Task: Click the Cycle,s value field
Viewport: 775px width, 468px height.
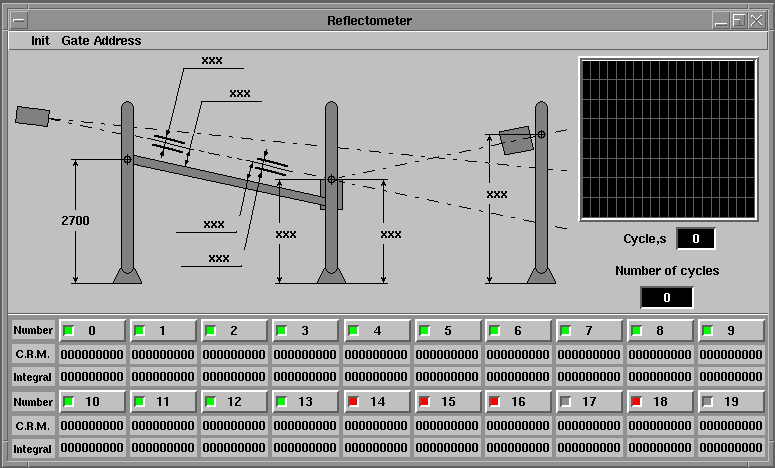Action: click(x=696, y=238)
